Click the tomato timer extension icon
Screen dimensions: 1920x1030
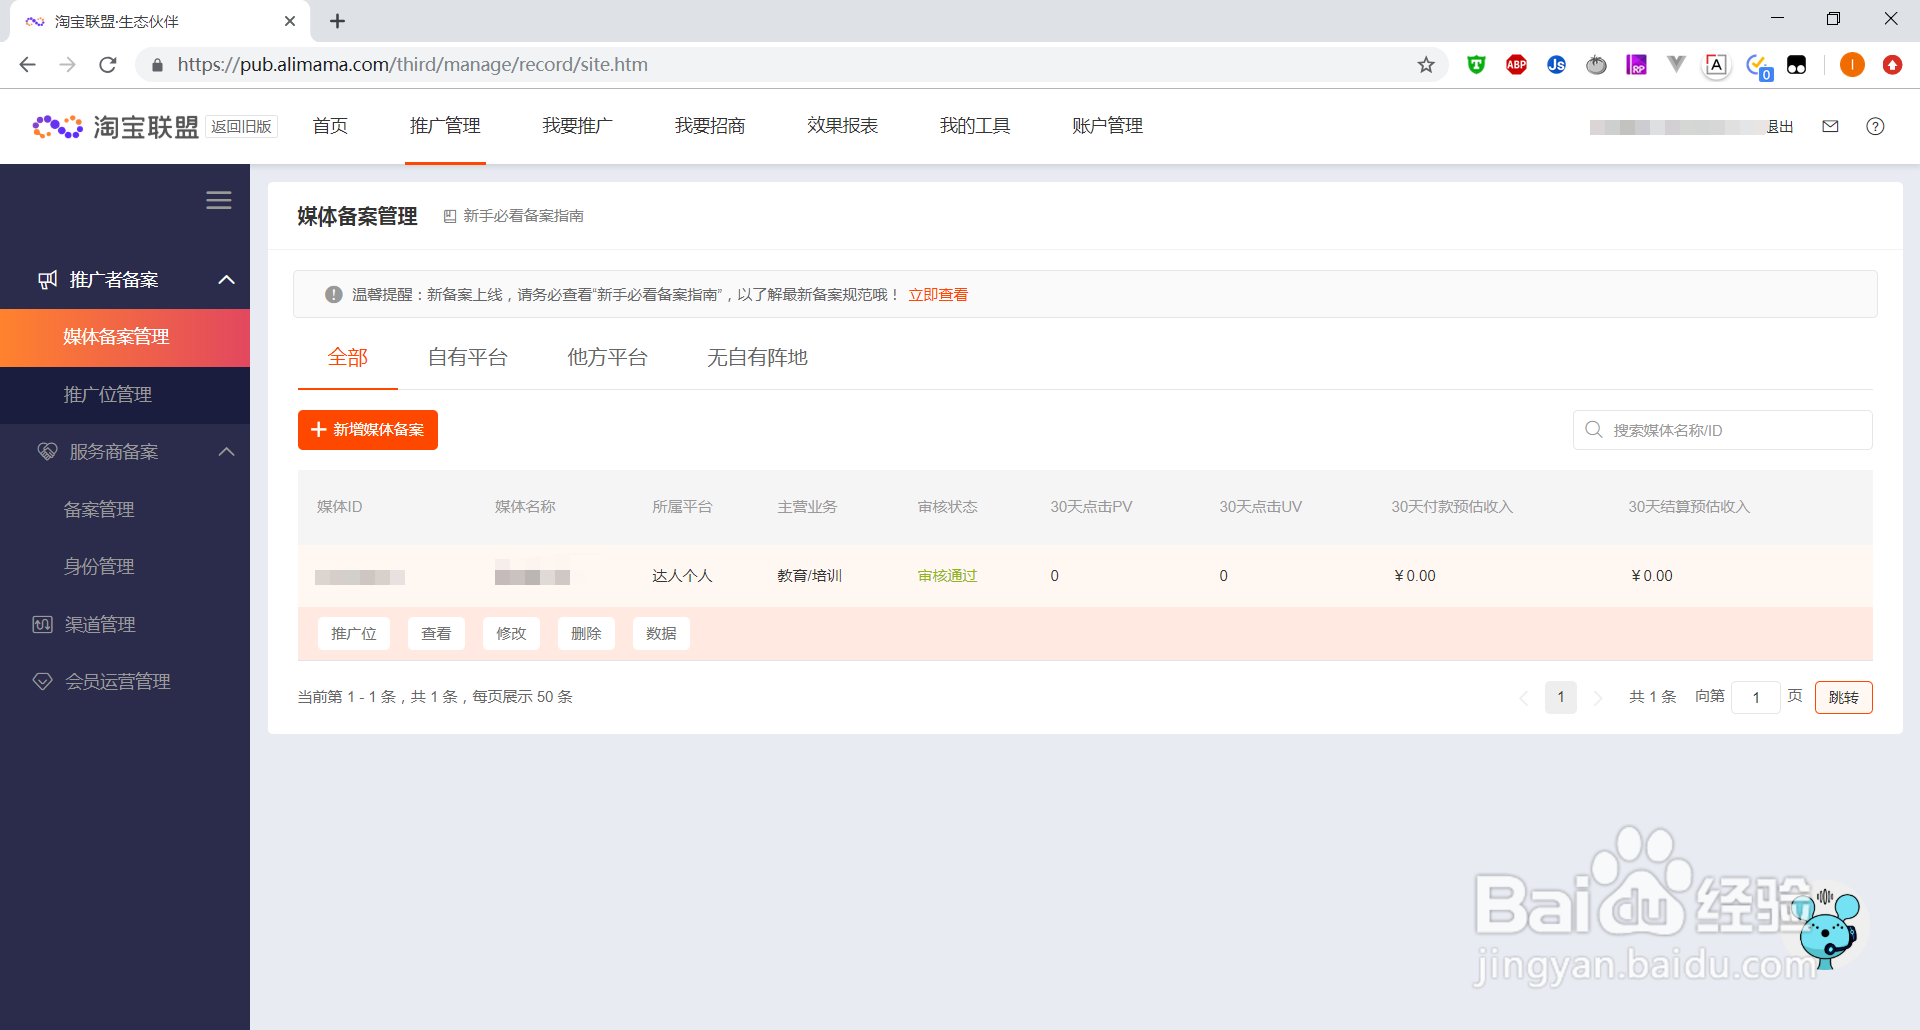tap(1596, 64)
